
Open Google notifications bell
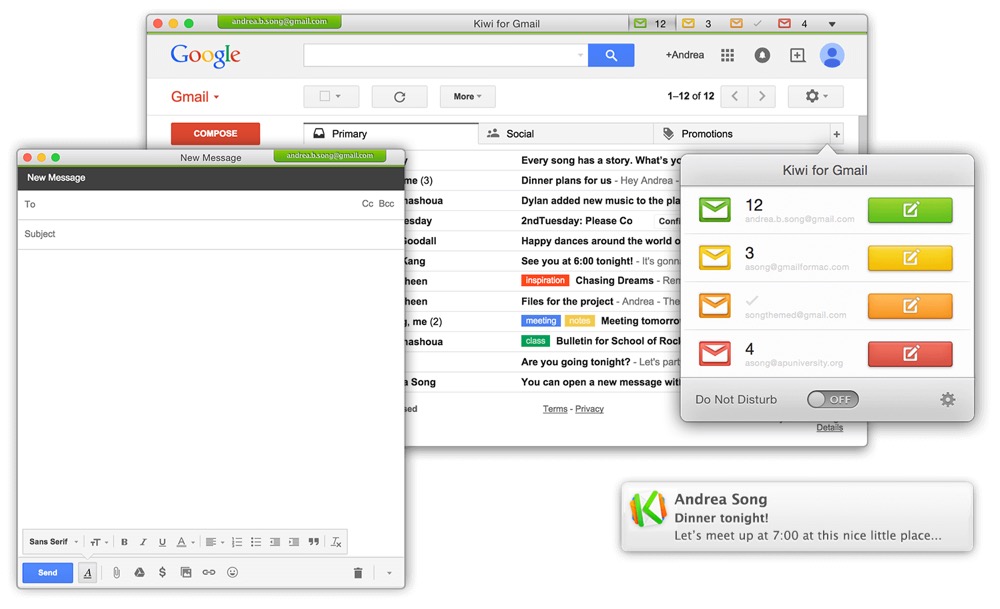761,55
